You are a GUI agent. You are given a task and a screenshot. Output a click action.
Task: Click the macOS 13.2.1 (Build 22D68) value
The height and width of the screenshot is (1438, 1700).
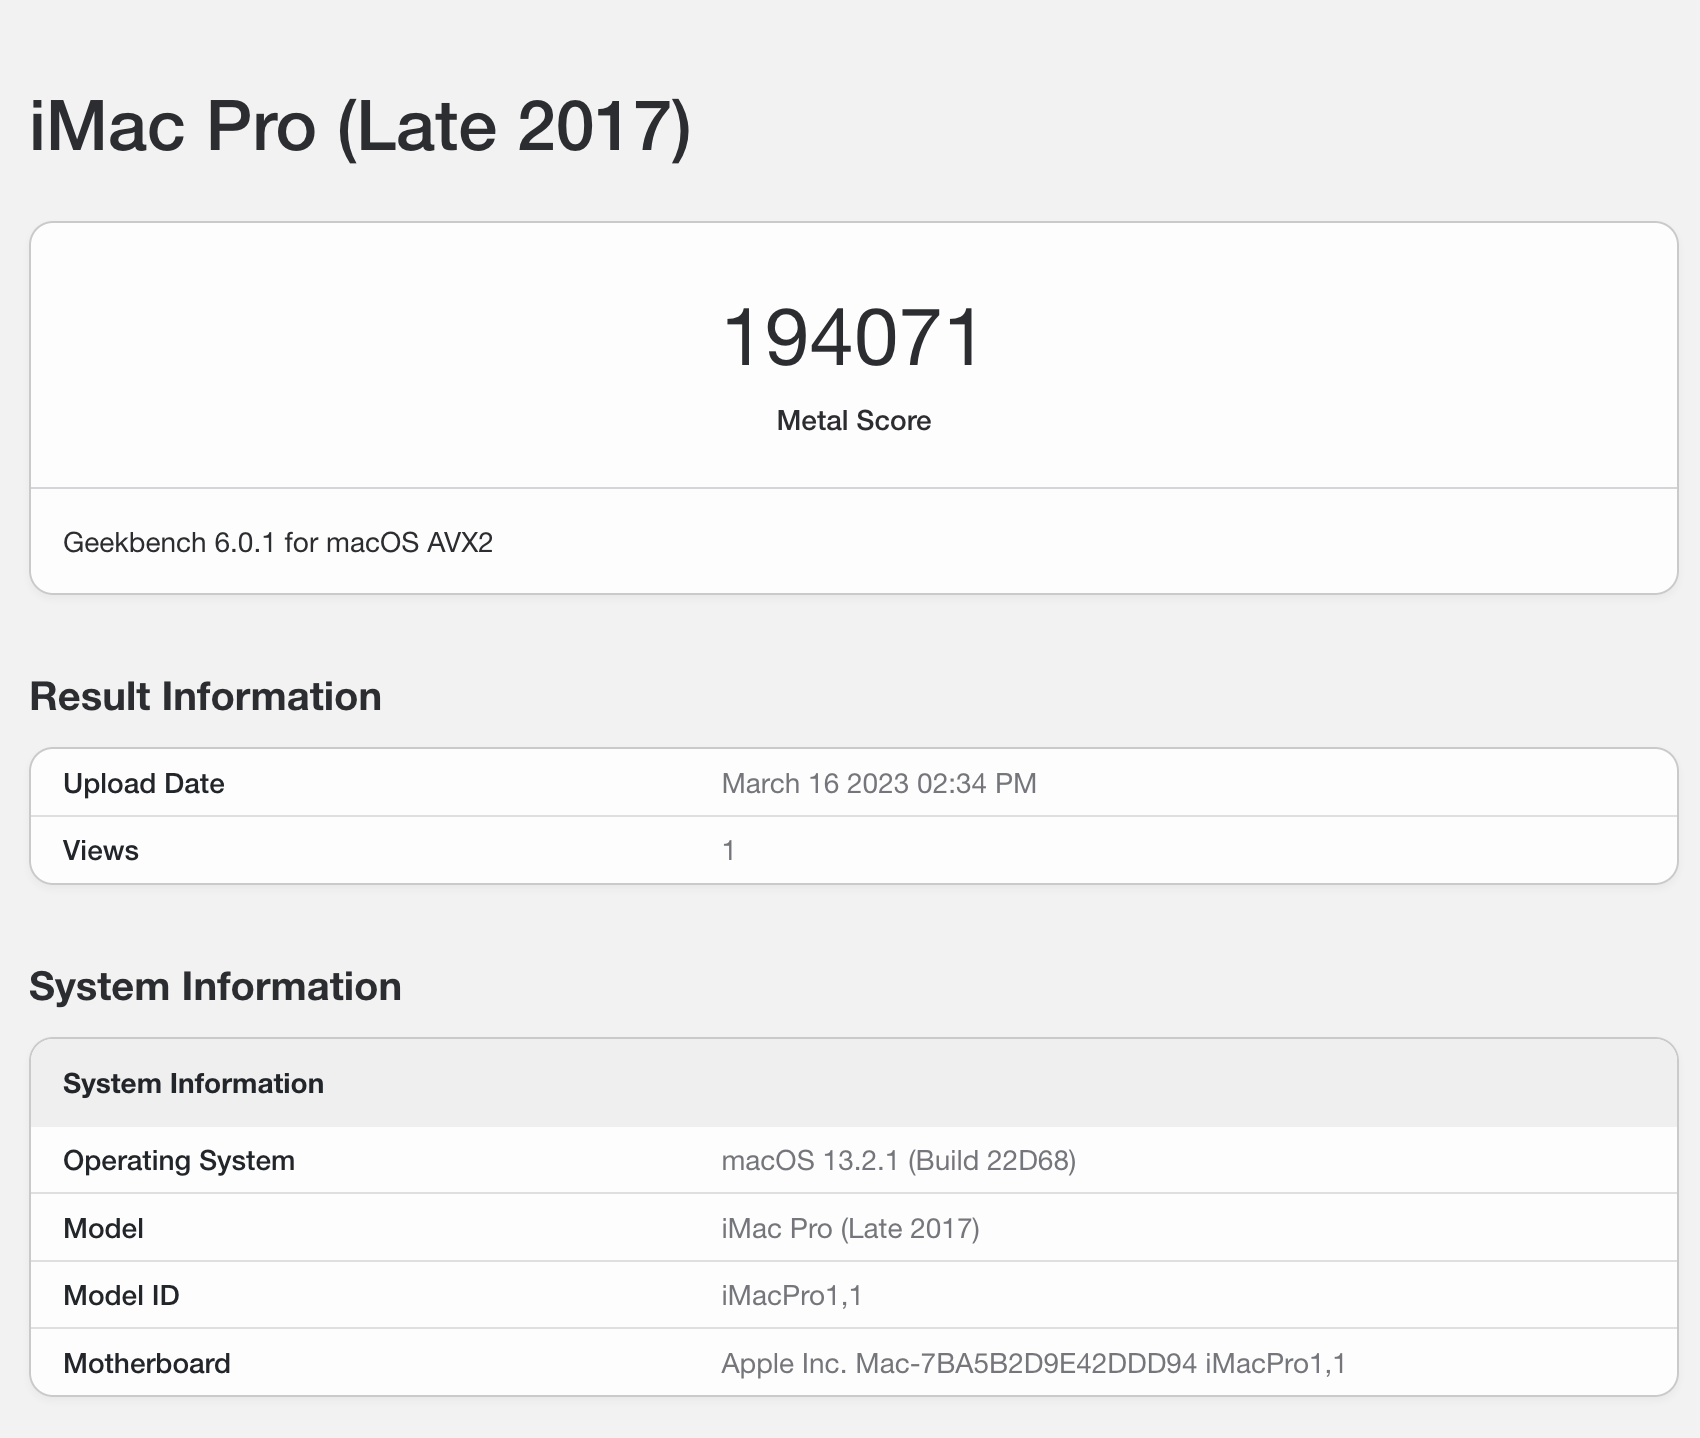point(898,1161)
